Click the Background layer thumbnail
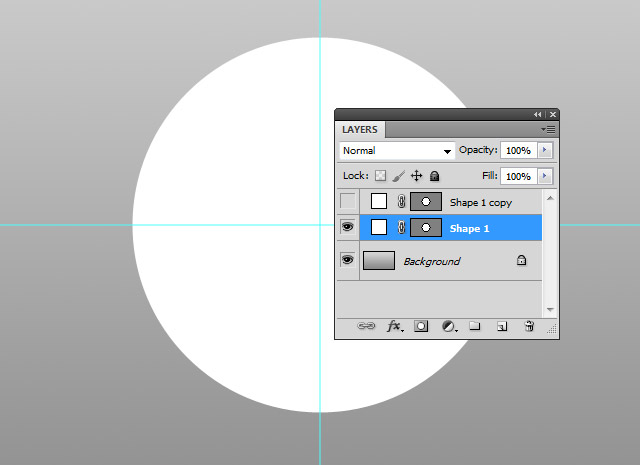The width and height of the screenshot is (640, 465). (x=379, y=260)
